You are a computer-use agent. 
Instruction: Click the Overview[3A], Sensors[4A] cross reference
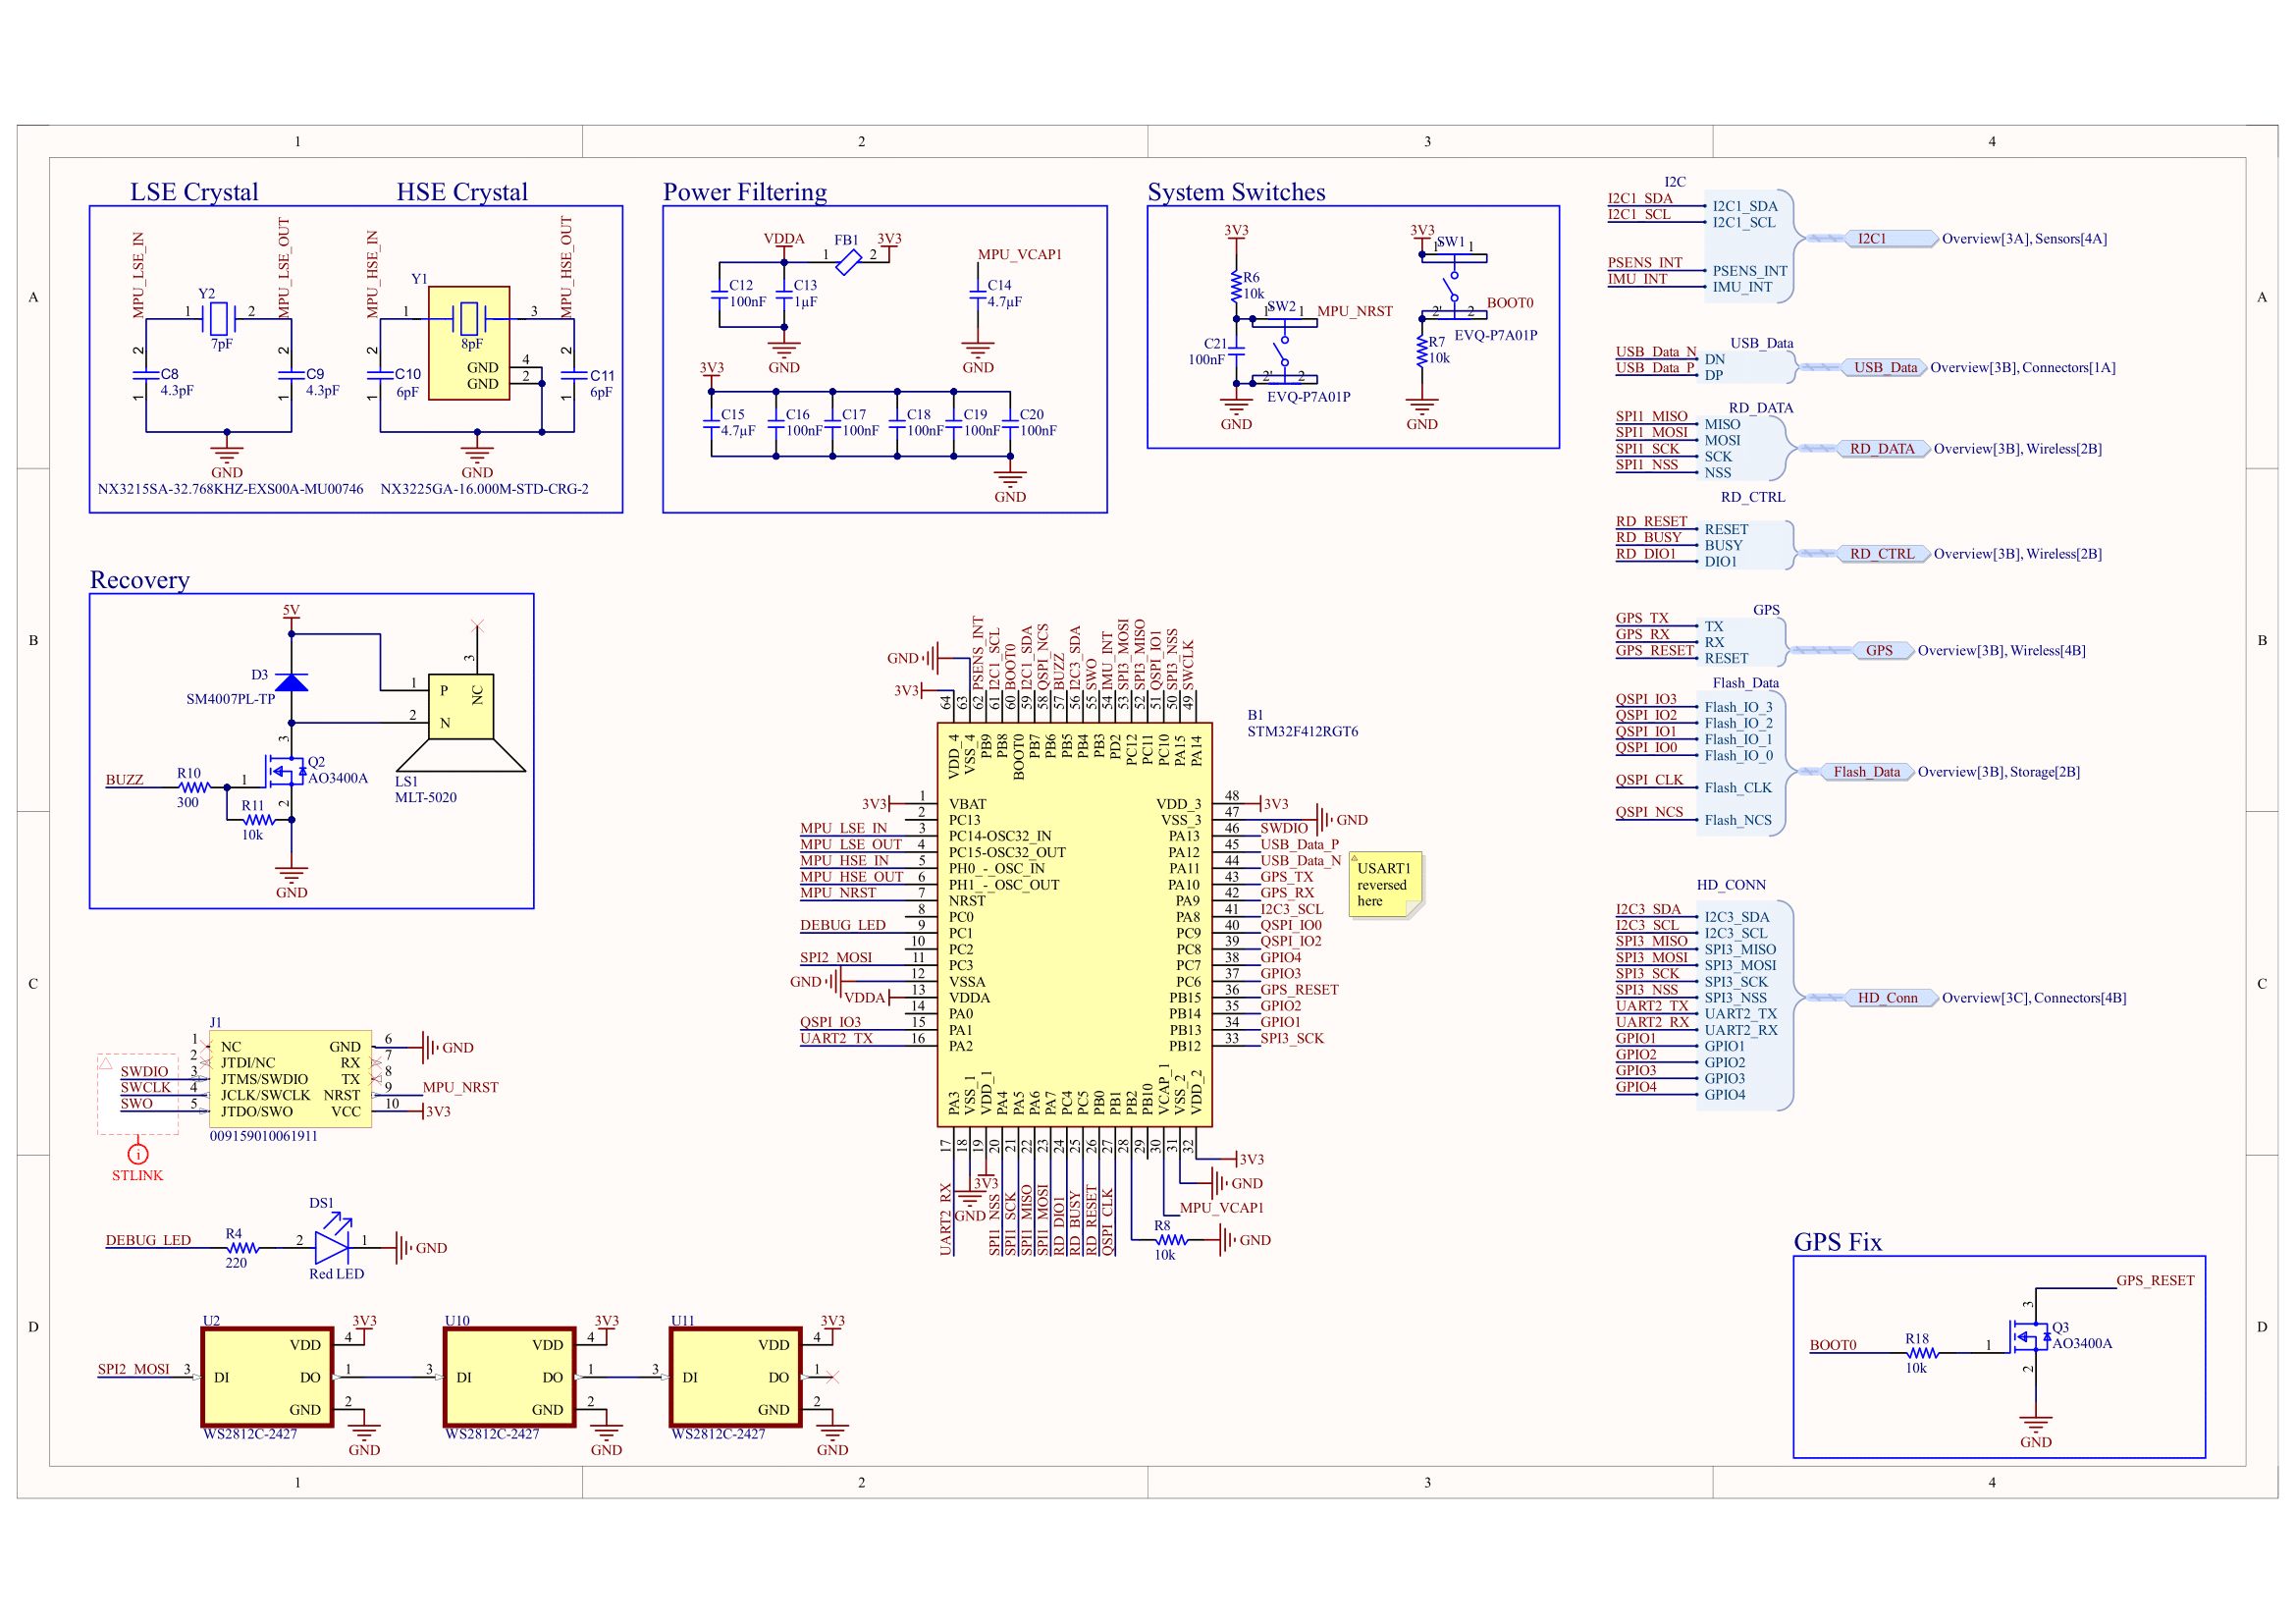click(x=2024, y=238)
